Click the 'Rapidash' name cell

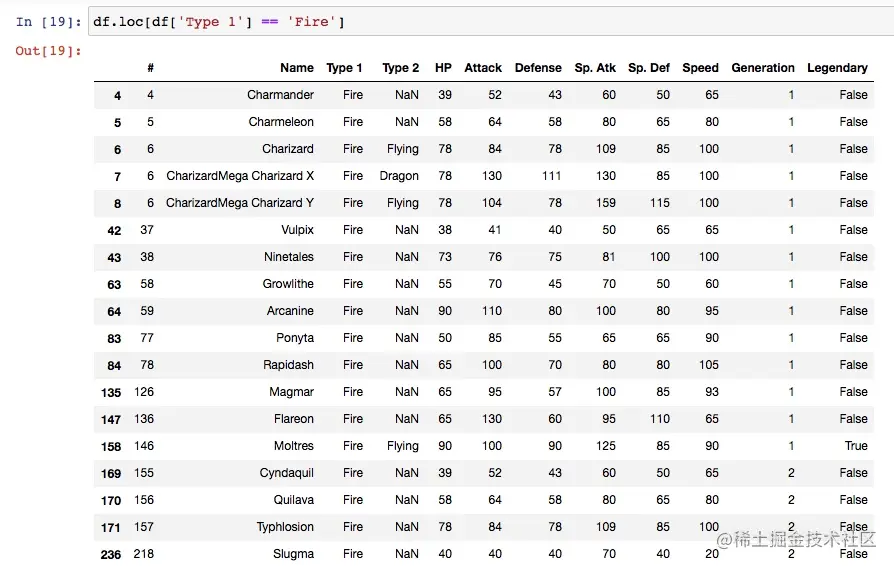pos(288,364)
